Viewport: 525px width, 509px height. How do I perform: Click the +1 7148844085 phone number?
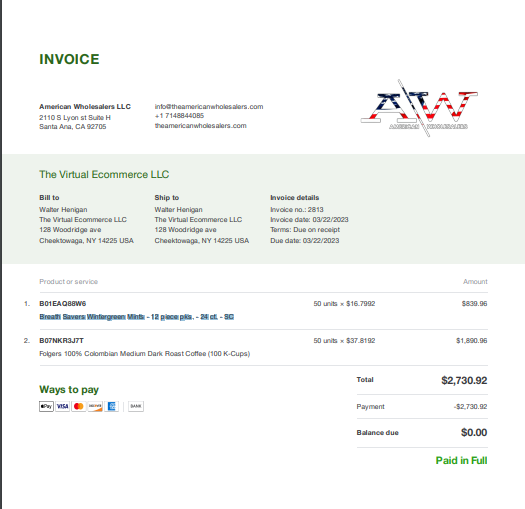(x=179, y=116)
